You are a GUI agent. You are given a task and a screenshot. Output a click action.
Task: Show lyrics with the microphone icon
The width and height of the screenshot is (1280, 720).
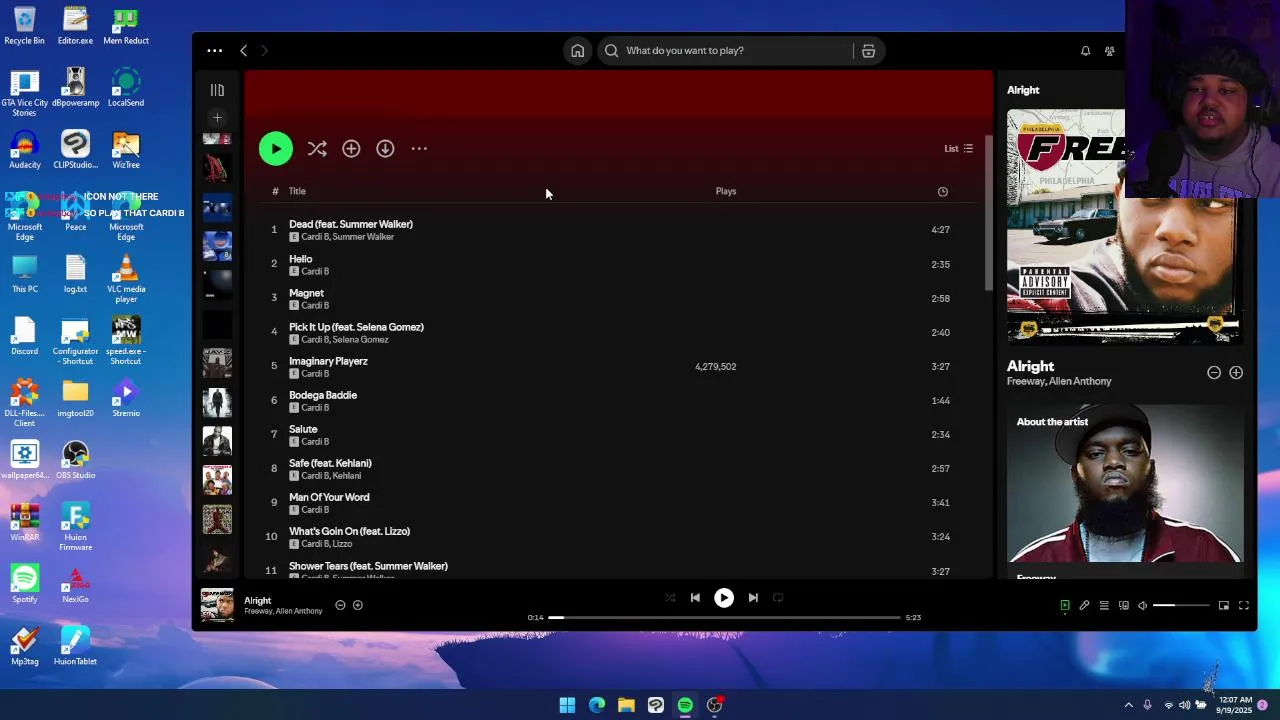coord(1084,605)
